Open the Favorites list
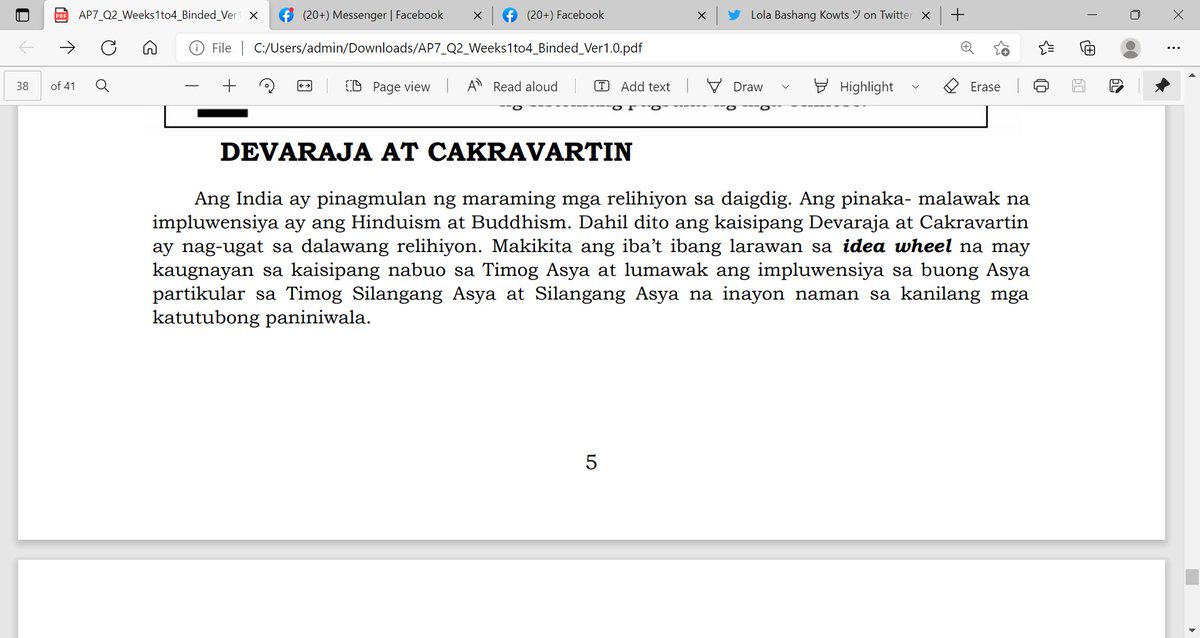The width and height of the screenshot is (1200, 638). pos(1046,47)
